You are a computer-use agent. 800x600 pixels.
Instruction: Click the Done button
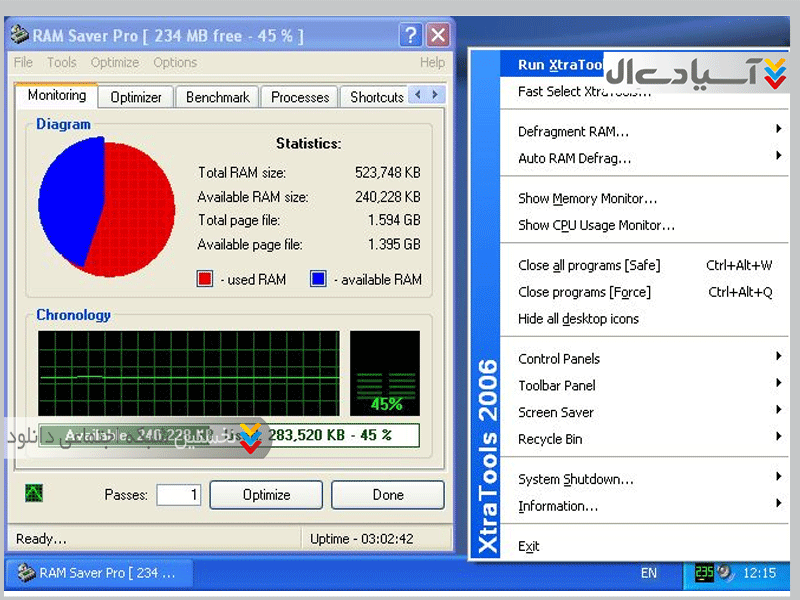[388, 495]
